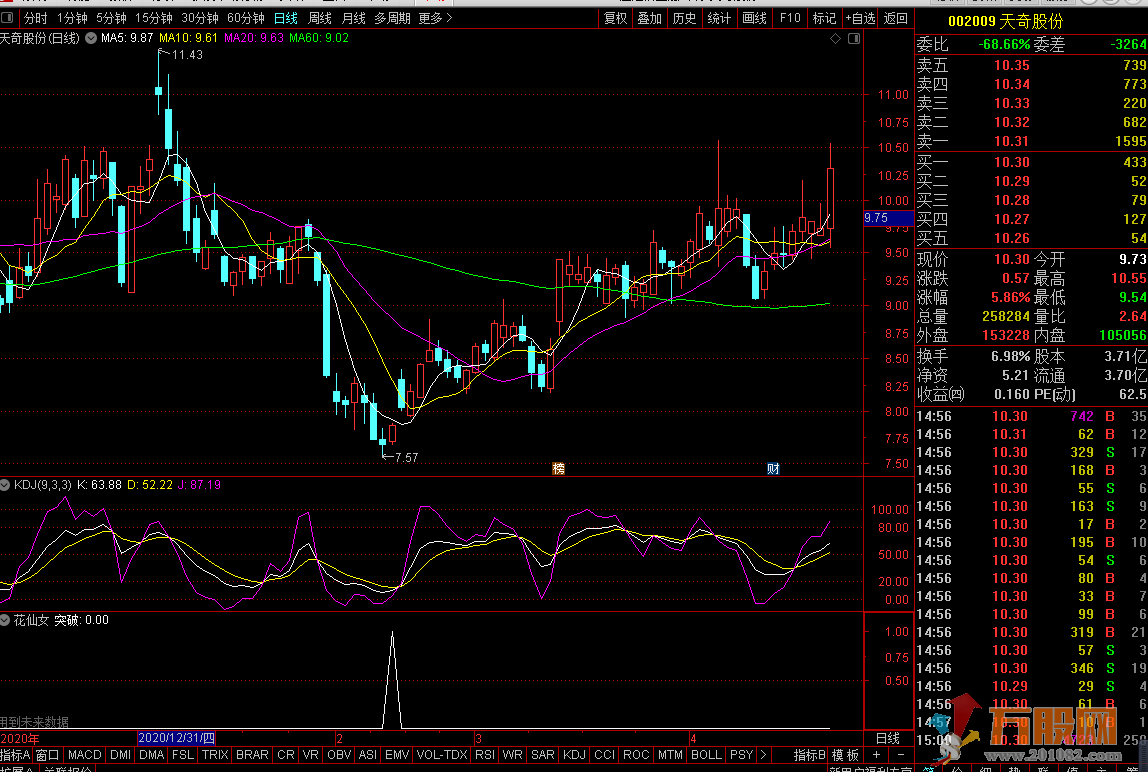The width and height of the screenshot is (1148, 772).
Task: Expand 天奇股份(日线) chart dropdown circle
Action: coord(91,38)
